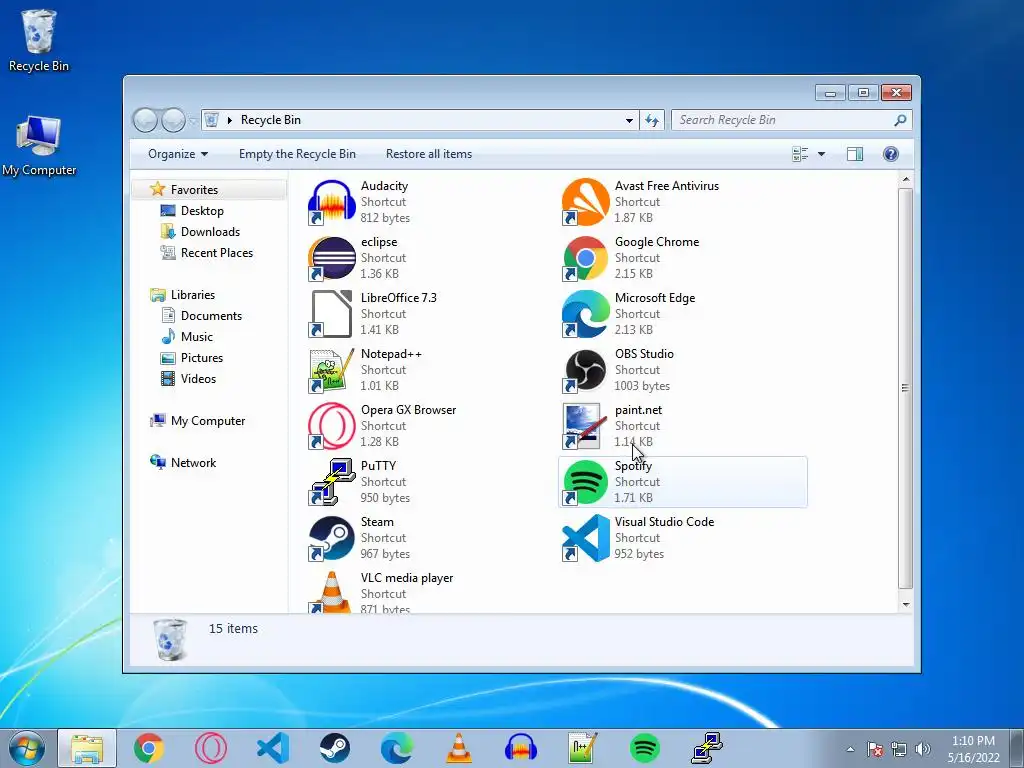Click the search magnifier icon
This screenshot has width=1024, height=768.
(901, 120)
